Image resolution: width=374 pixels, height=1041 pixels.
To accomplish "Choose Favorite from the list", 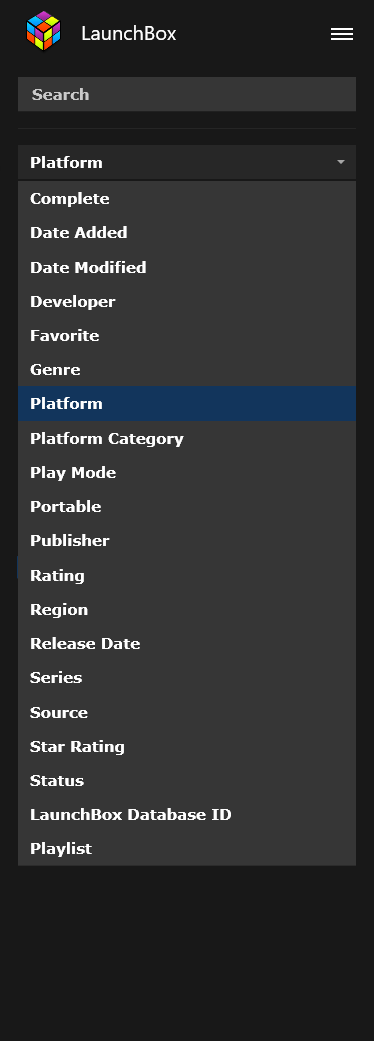I will pyautogui.click(x=187, y=336).
